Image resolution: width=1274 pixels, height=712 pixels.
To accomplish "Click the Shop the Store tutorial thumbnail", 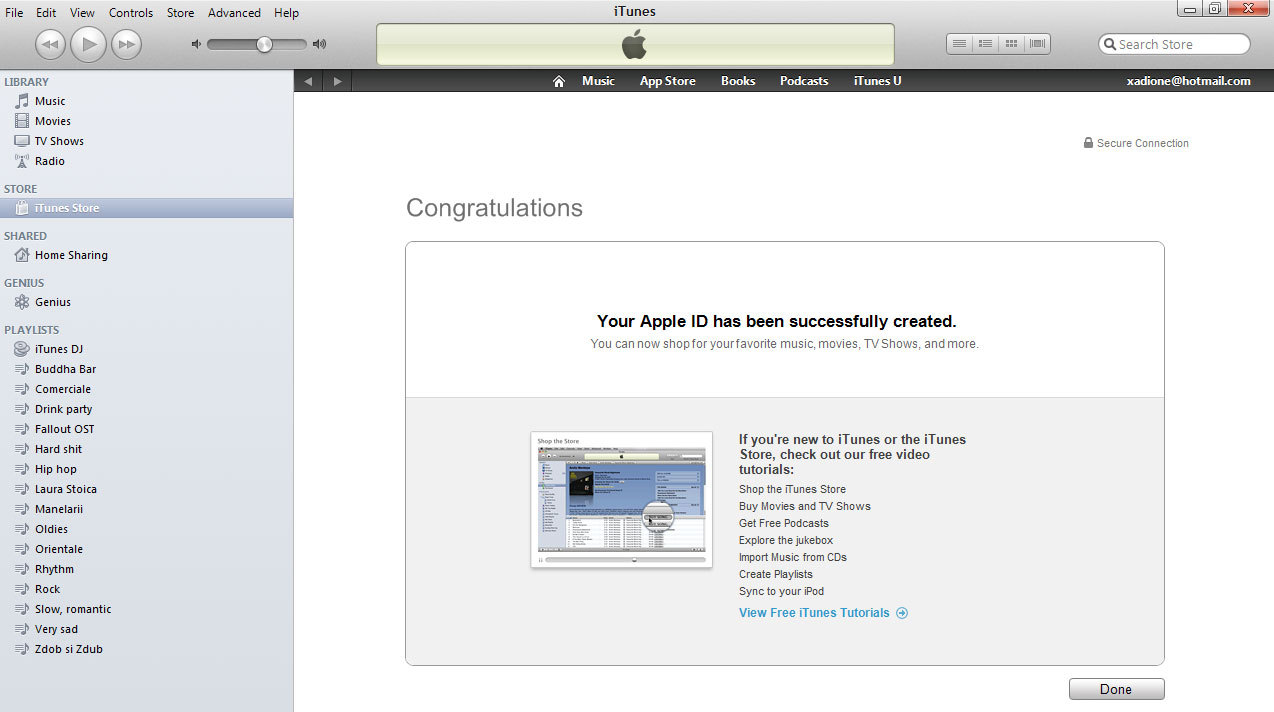I will [621, 500].
